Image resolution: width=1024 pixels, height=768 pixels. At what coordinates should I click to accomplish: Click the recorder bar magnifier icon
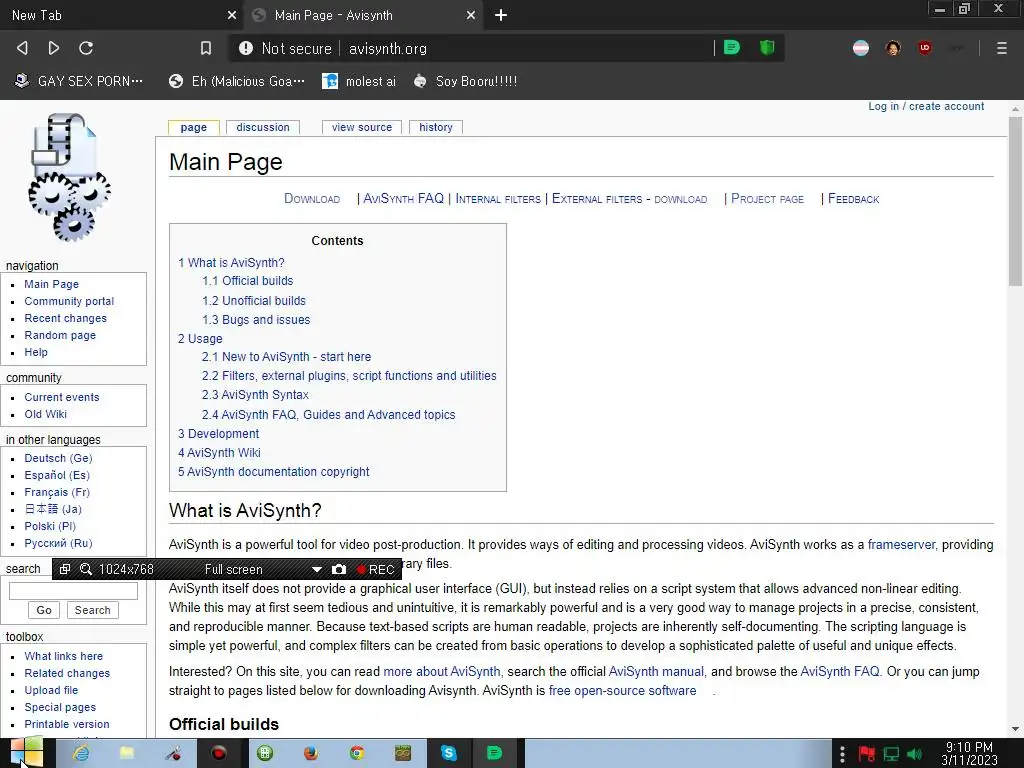86,569
